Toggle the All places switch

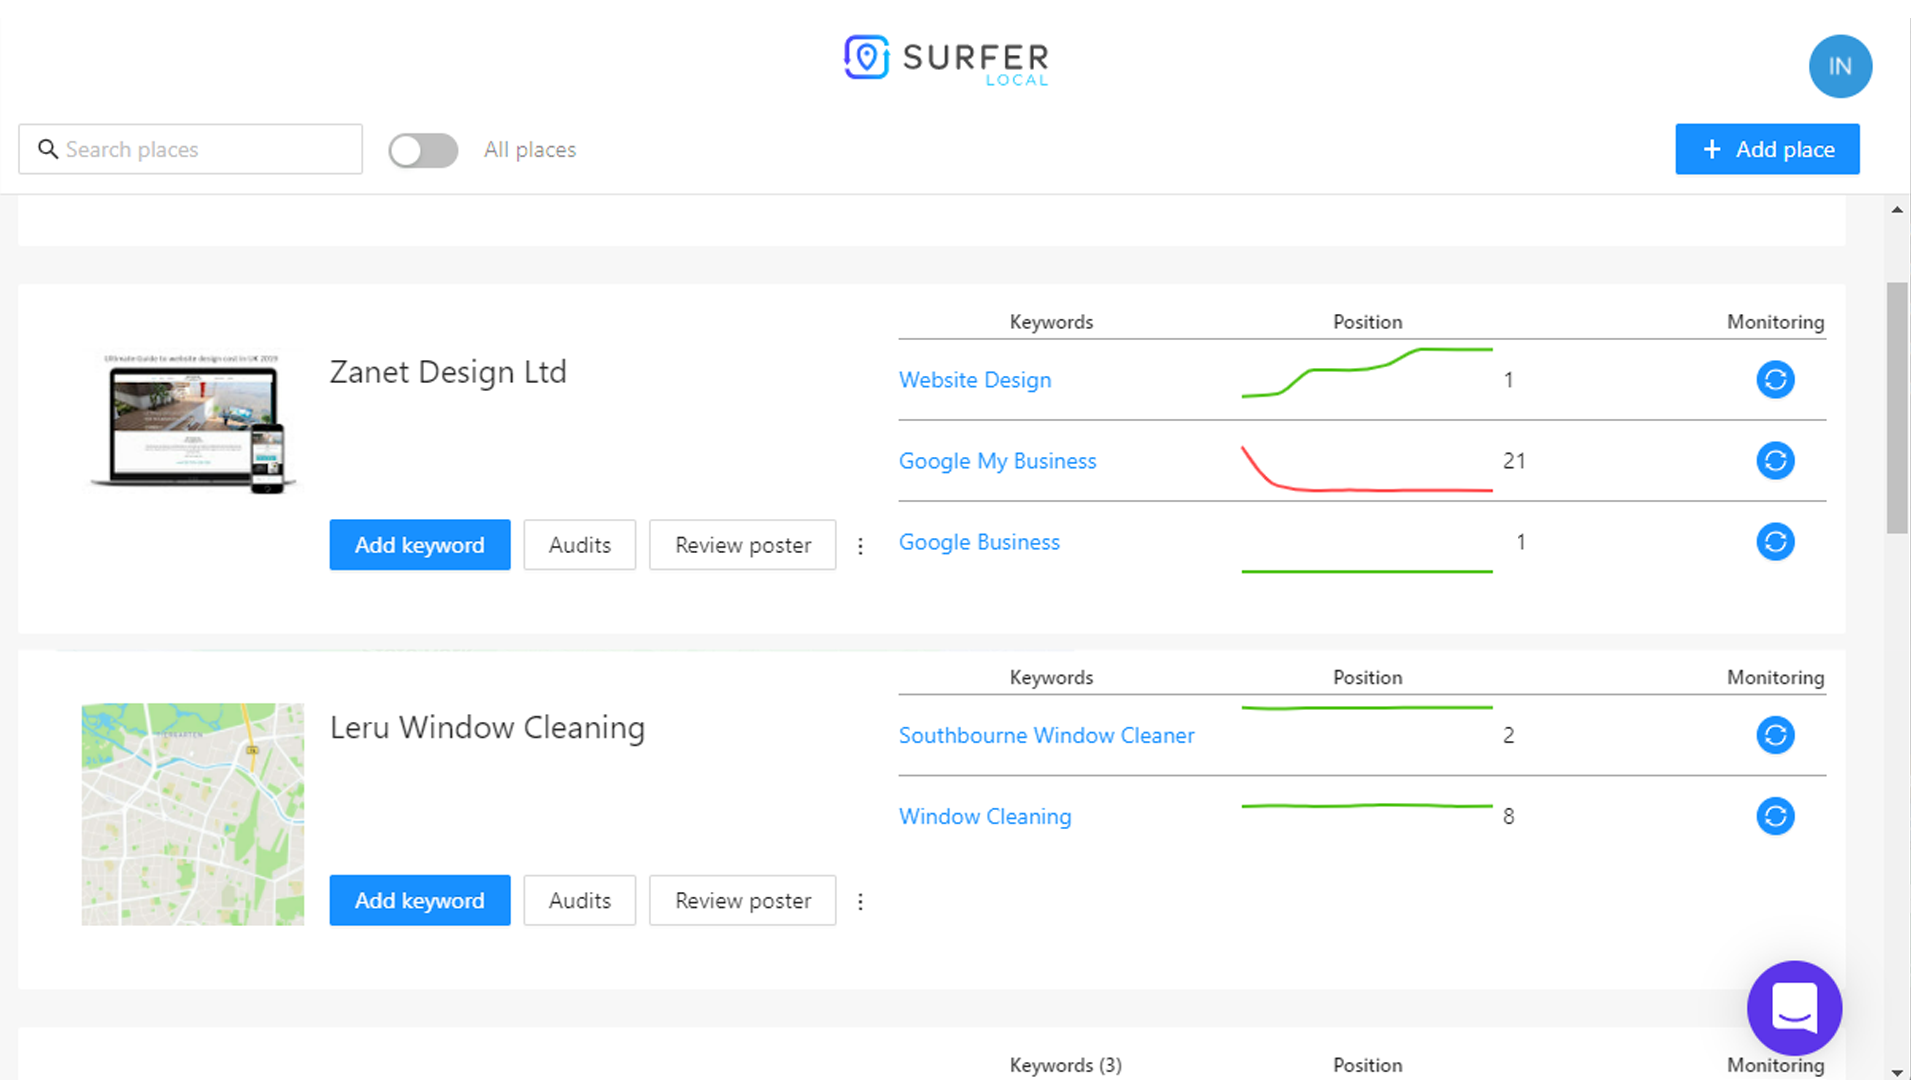(423, 150)
